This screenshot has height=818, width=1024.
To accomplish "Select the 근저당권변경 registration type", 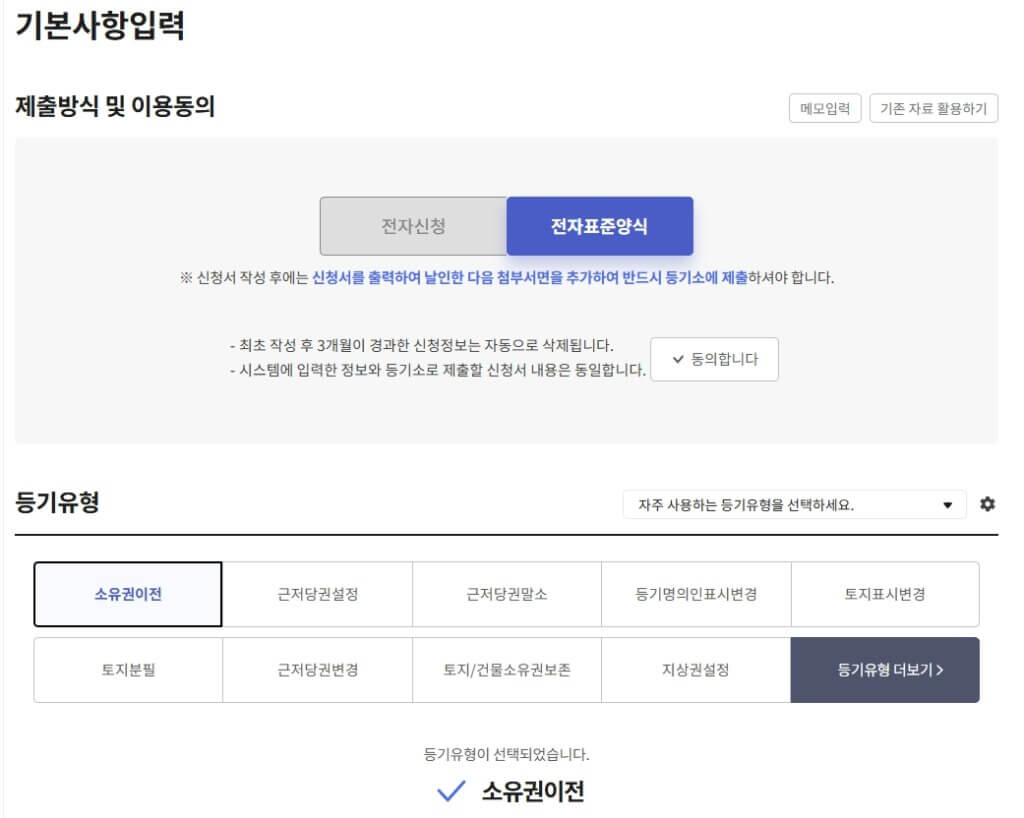I will tap(317, 670).
